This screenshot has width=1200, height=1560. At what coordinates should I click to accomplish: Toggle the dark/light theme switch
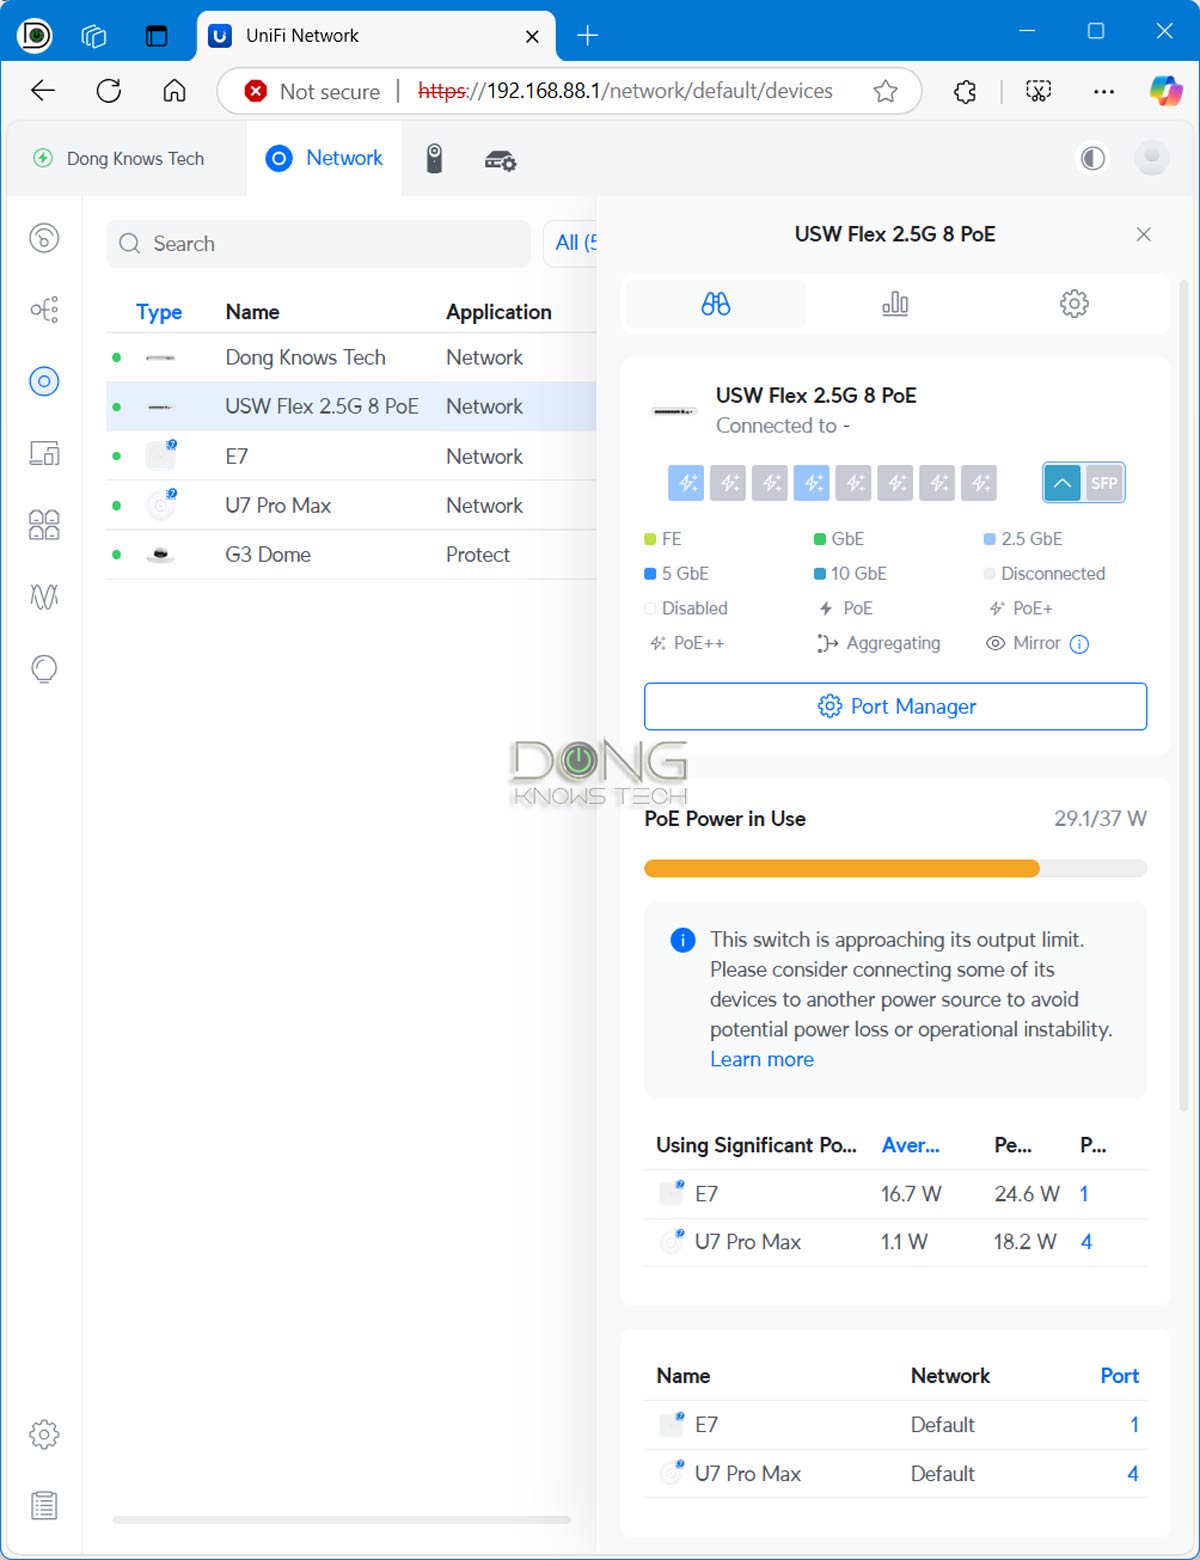click(x=1093, y=159)
